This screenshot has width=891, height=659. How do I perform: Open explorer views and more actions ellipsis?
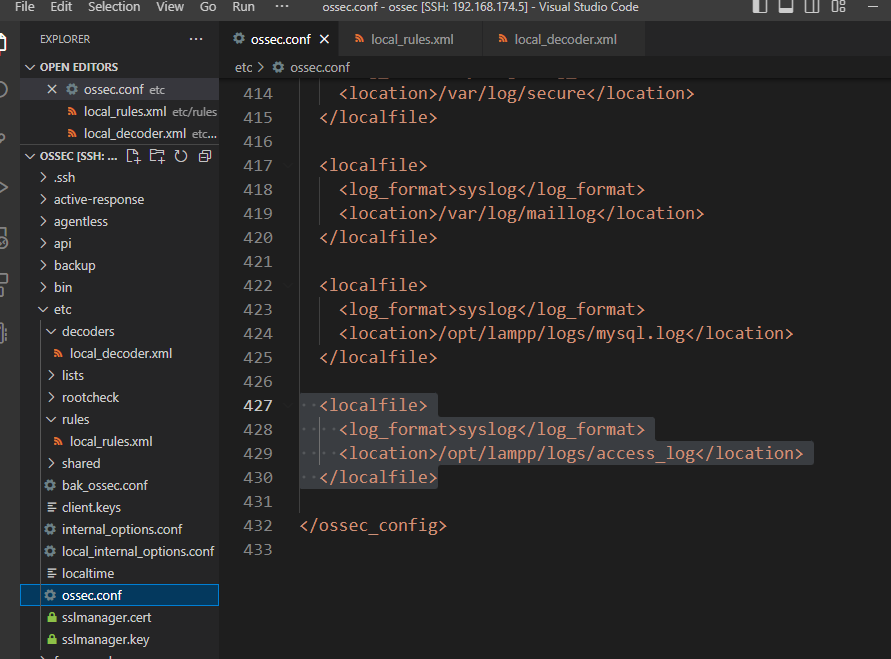[196, 39]
